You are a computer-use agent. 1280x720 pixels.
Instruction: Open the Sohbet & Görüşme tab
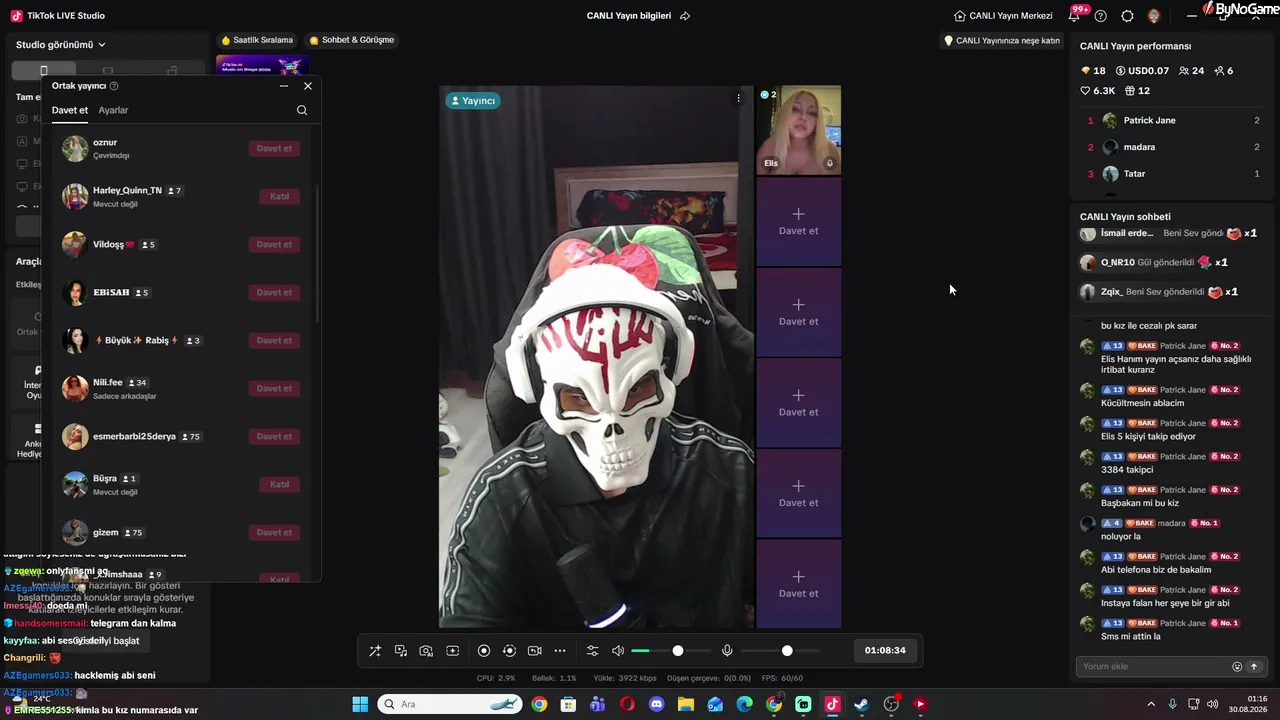pyautogui.click(x=352, y=40)
